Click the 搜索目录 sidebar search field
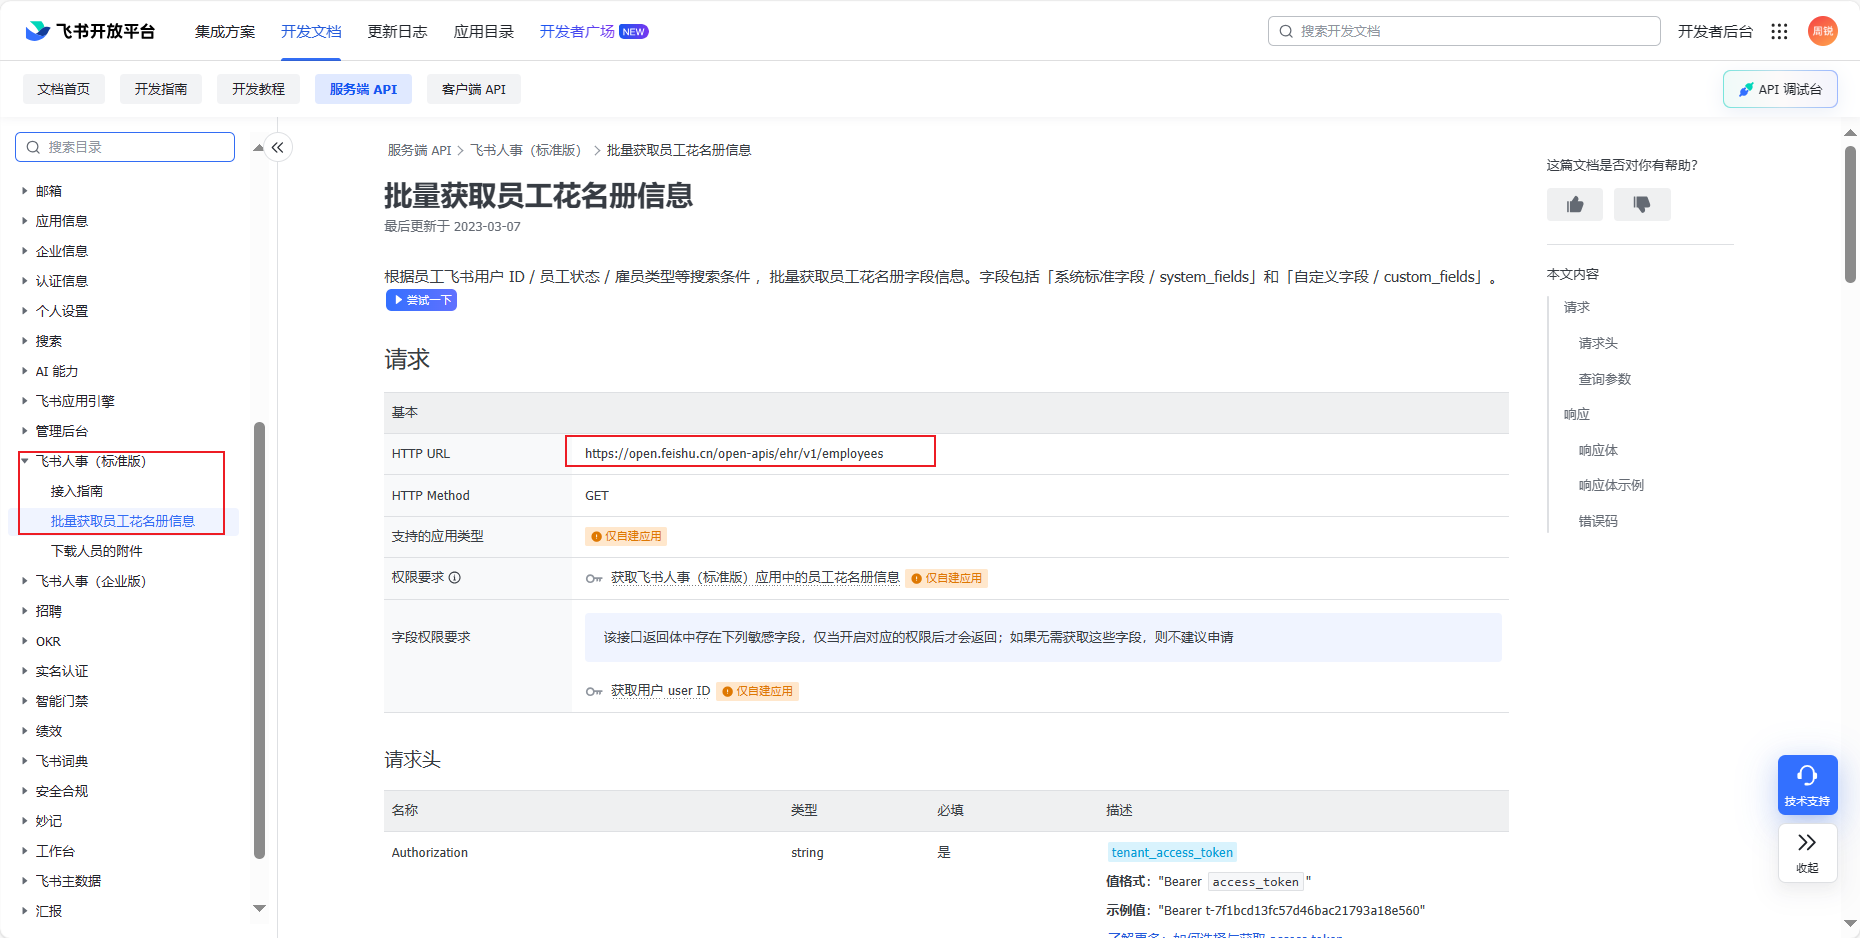The image size is (1860, 938). [125, 147]
